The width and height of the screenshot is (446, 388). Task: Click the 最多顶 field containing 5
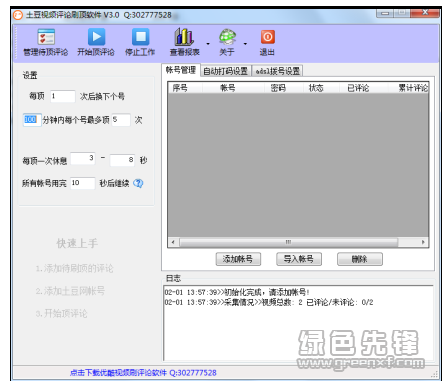[121, 120]
